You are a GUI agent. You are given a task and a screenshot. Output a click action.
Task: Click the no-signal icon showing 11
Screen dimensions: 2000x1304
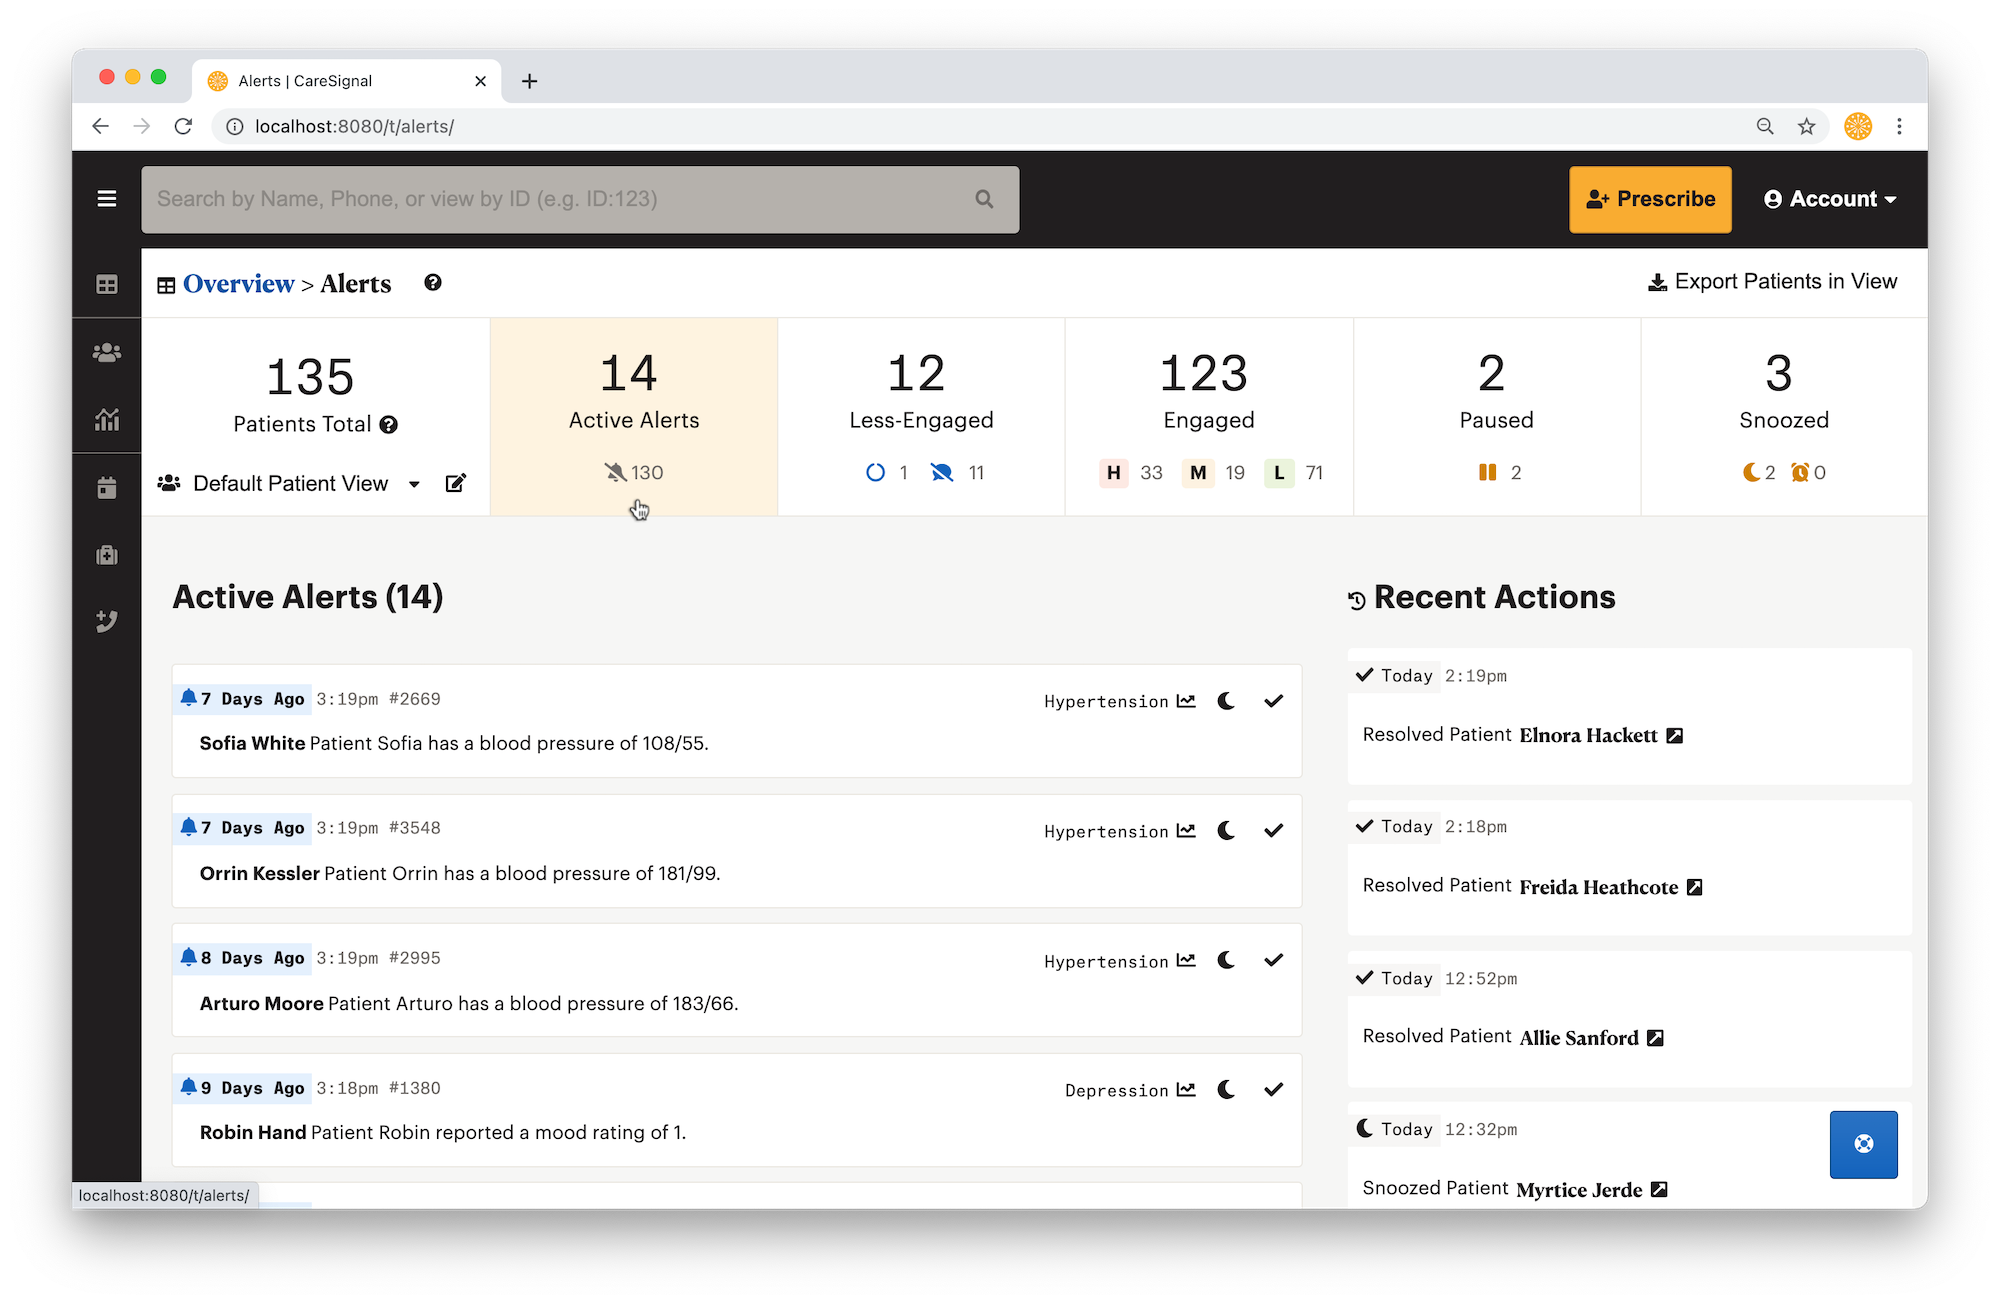click(942, 472)
